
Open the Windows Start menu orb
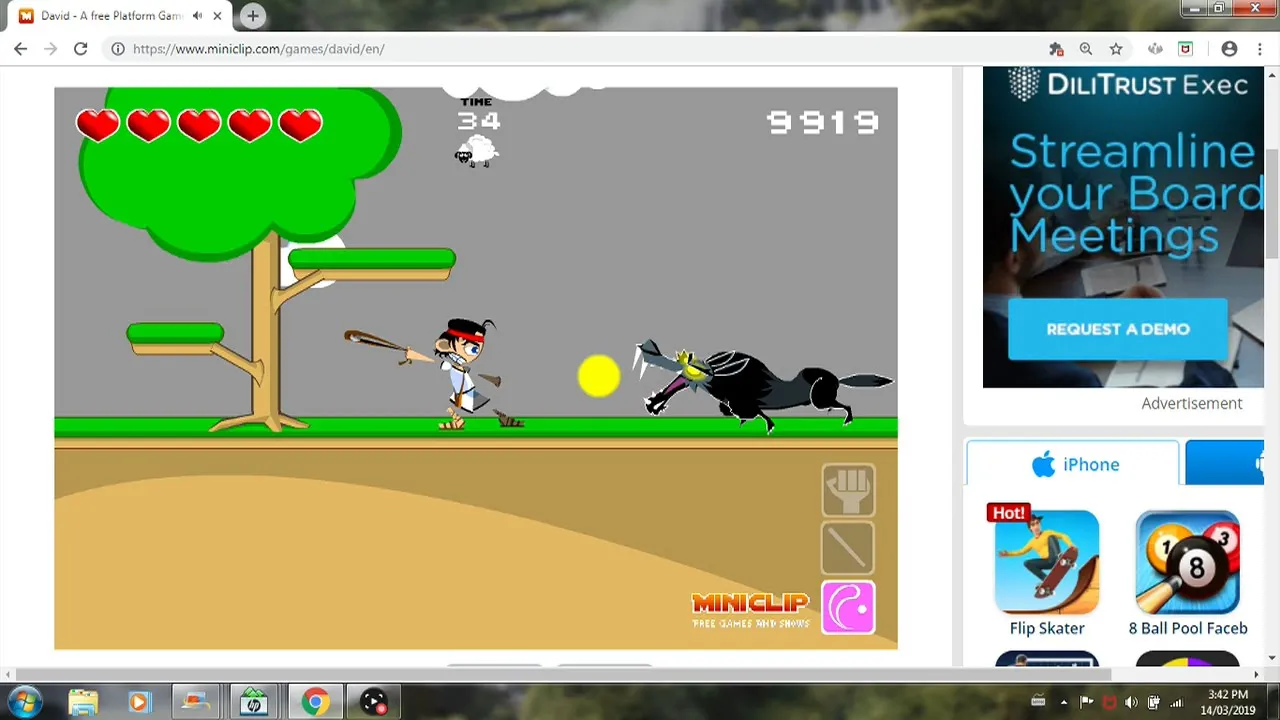coord(24,702)
